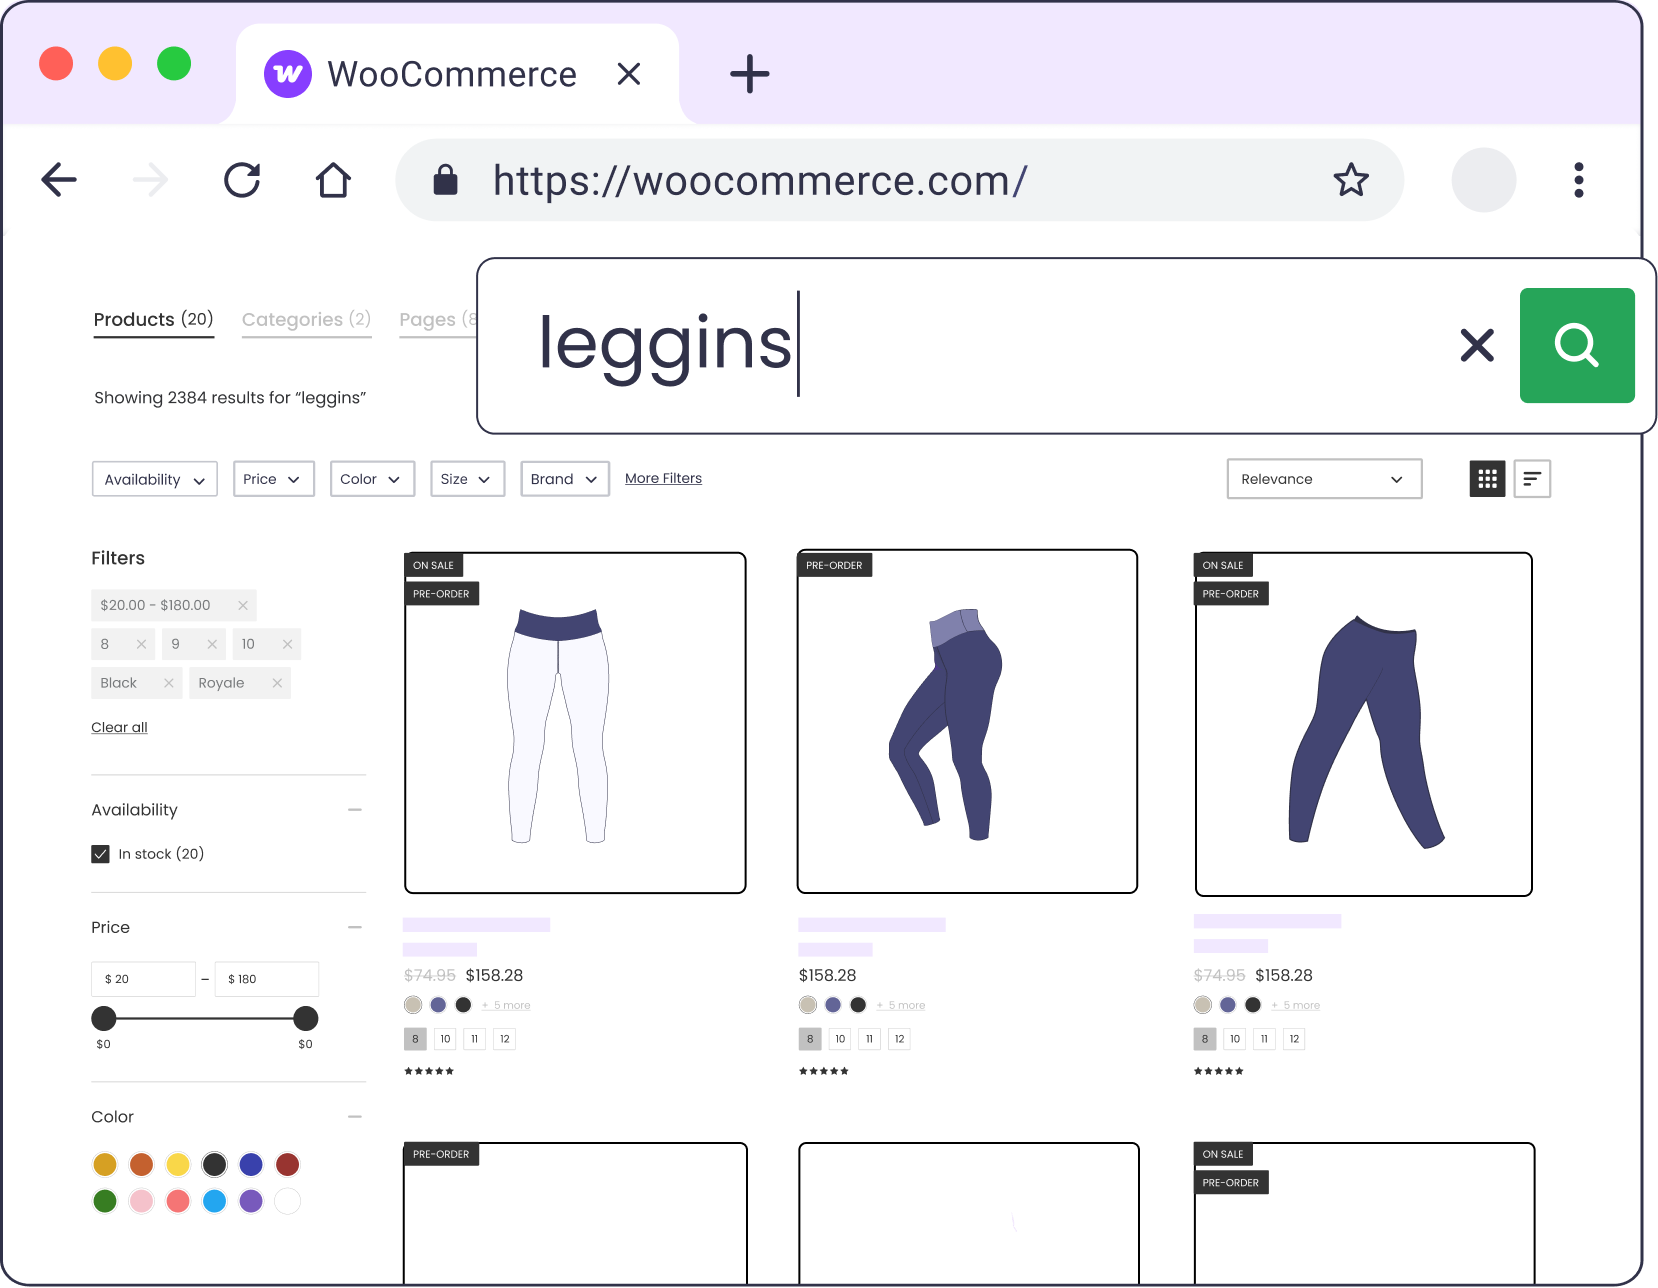Select size 11 on third product

[x=1264, y=1039]
